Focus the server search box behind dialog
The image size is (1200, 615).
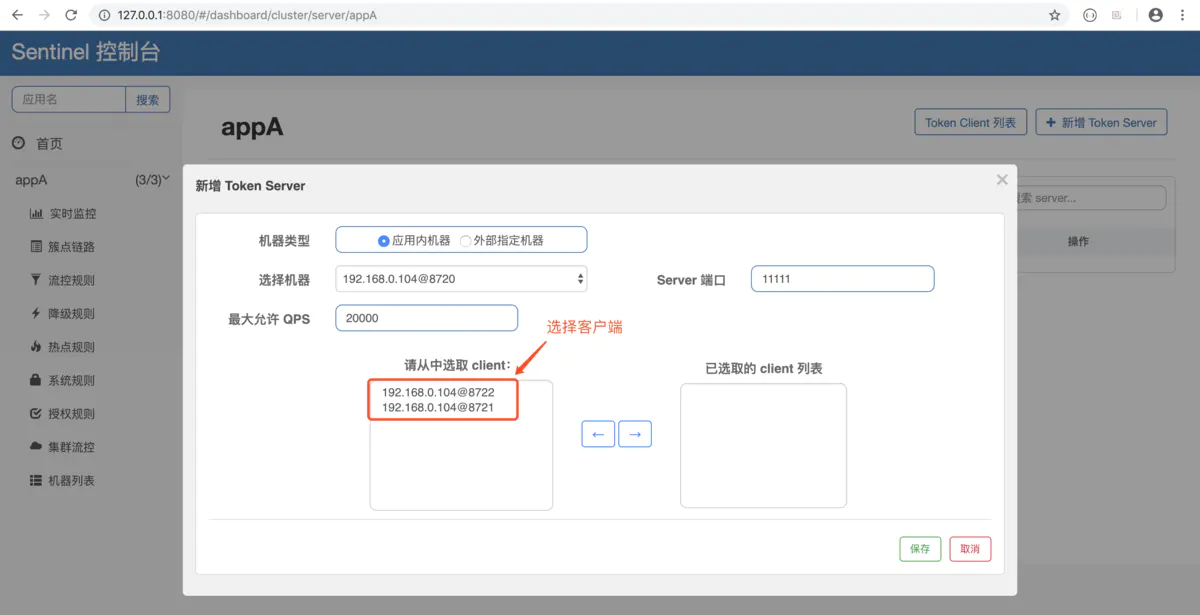click(x=1091, y=198)
